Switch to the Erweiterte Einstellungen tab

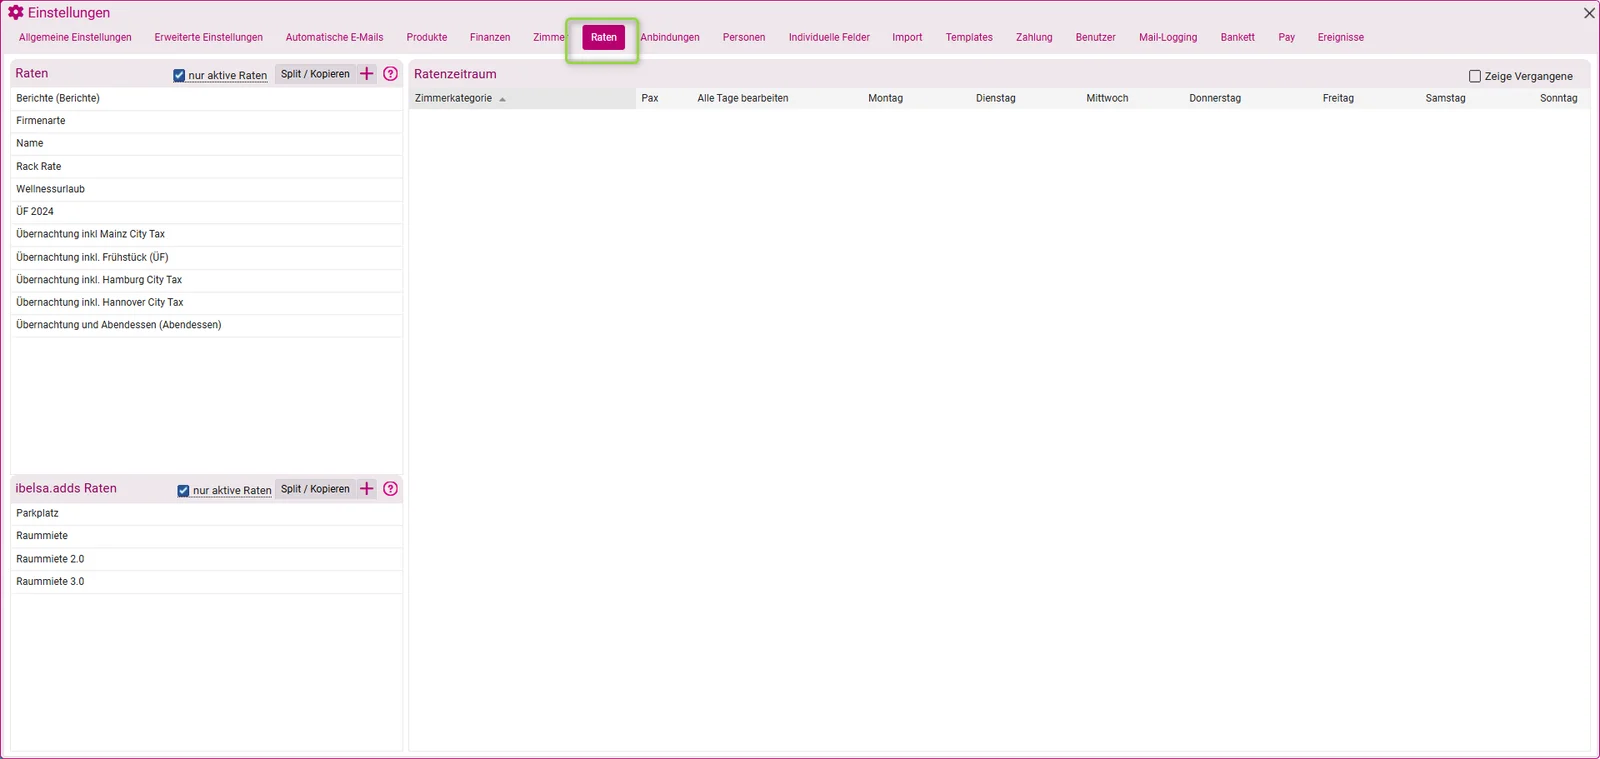(209, 37)
